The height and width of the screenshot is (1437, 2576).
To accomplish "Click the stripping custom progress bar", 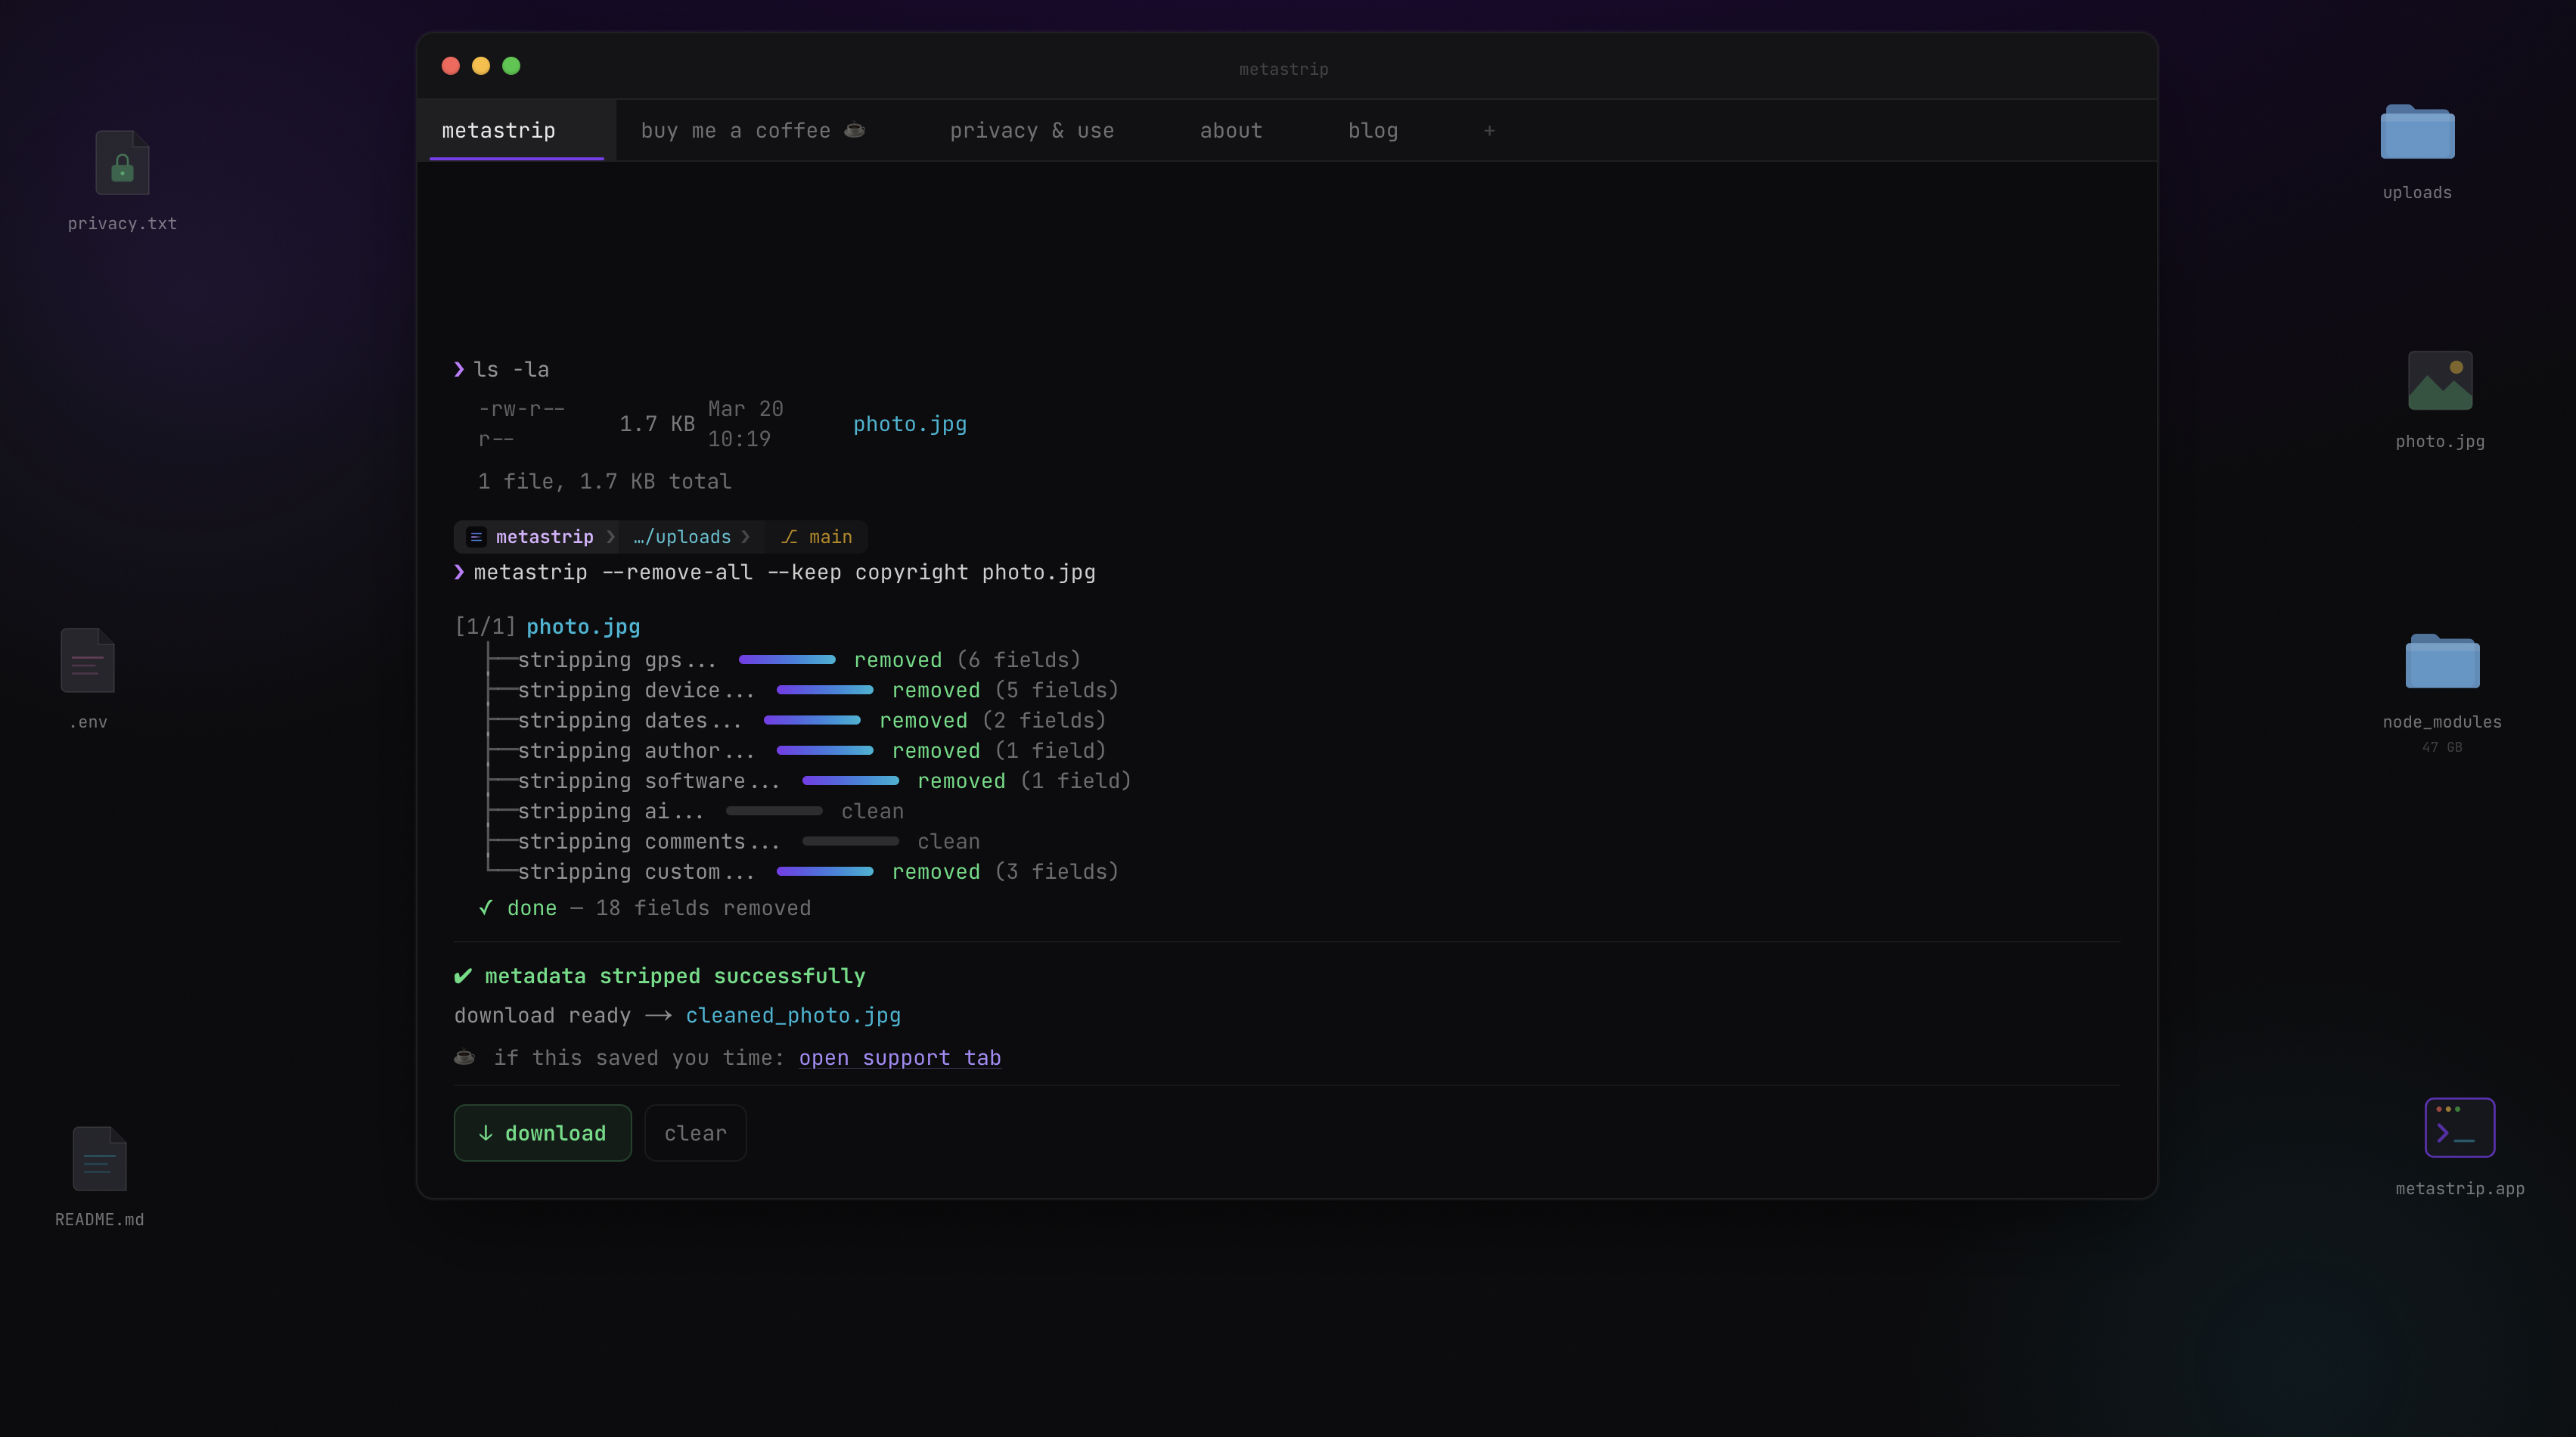I will point(825,872).
